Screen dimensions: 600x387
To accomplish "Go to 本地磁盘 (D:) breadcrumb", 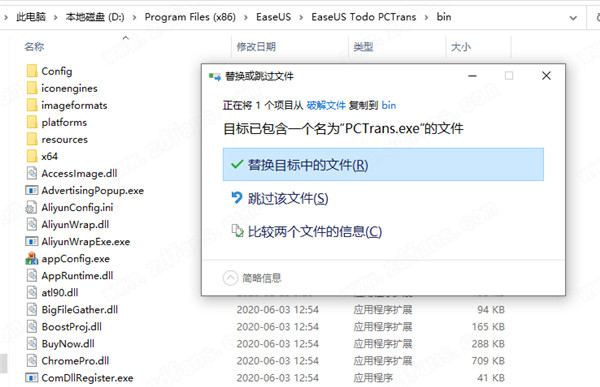I will coord(95,17).
